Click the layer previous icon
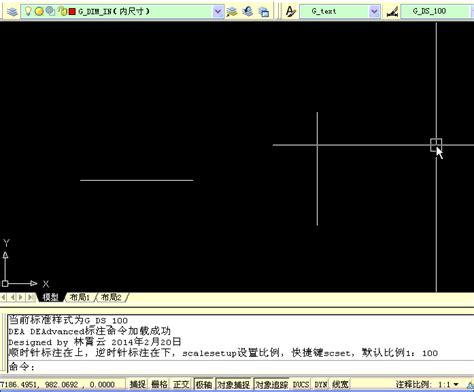 coord(248,12)
